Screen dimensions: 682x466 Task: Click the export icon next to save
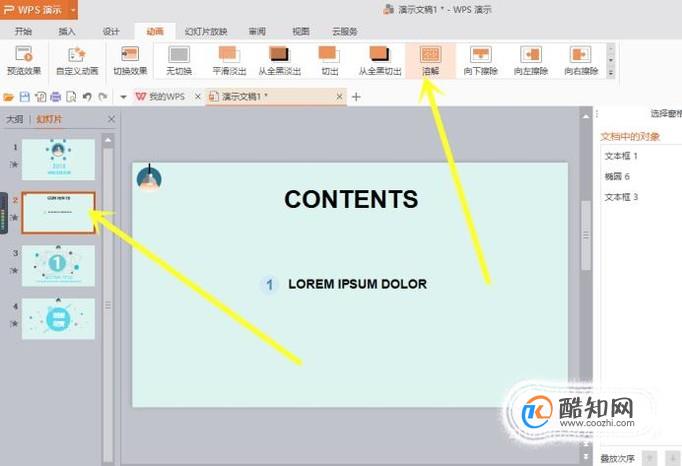(40, 97)
